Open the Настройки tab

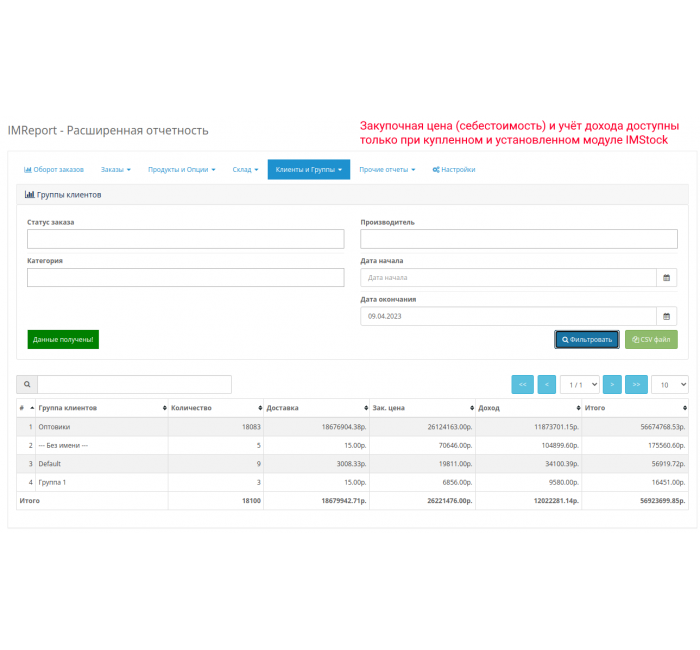[454, 170]
